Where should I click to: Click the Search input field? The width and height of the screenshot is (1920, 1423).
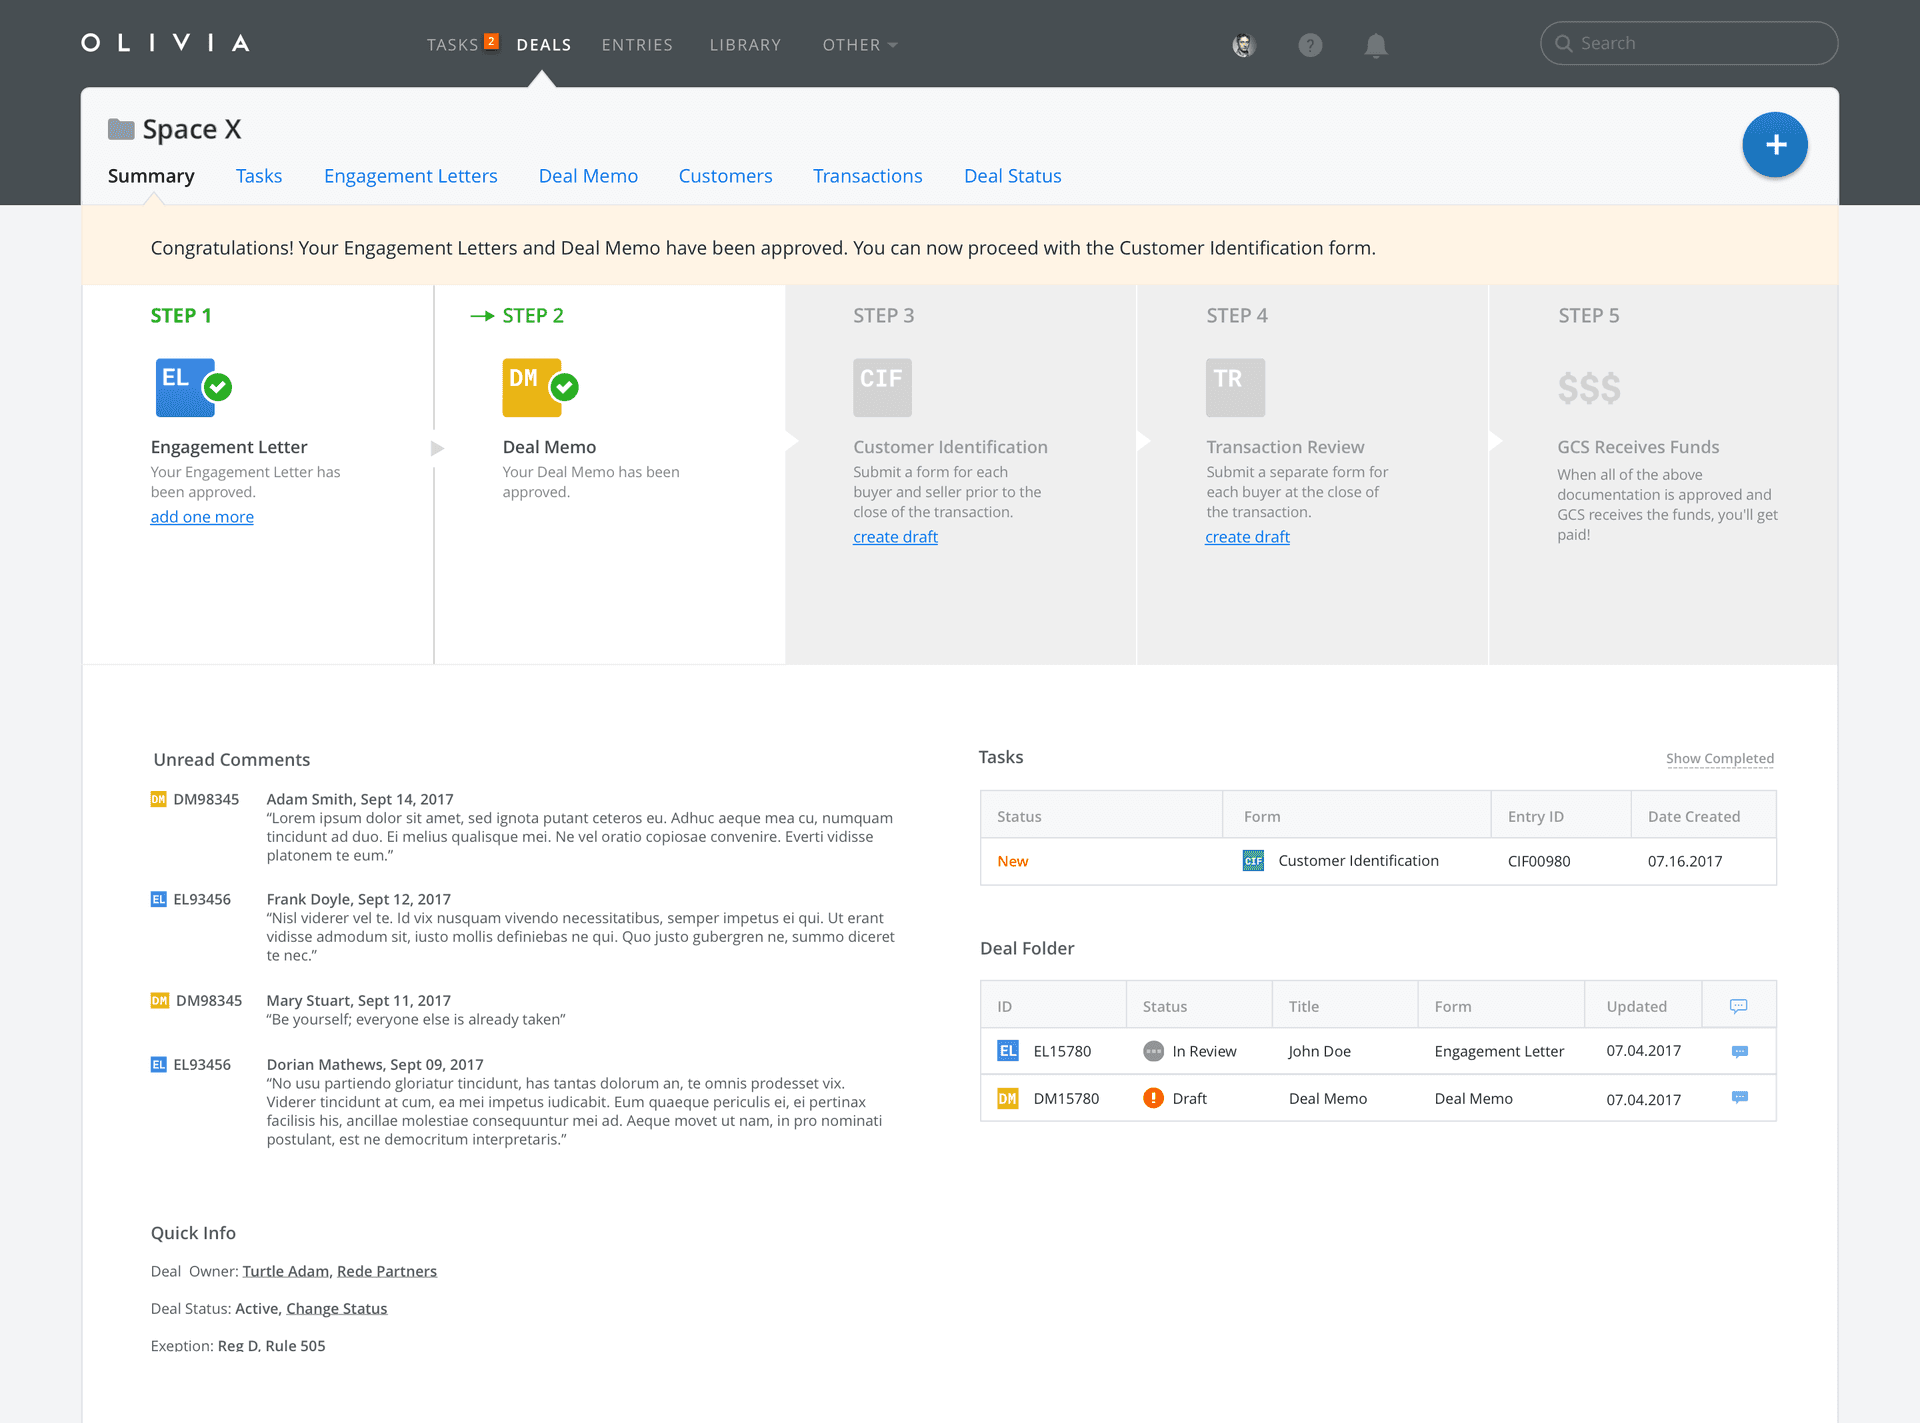(1689, 43)
